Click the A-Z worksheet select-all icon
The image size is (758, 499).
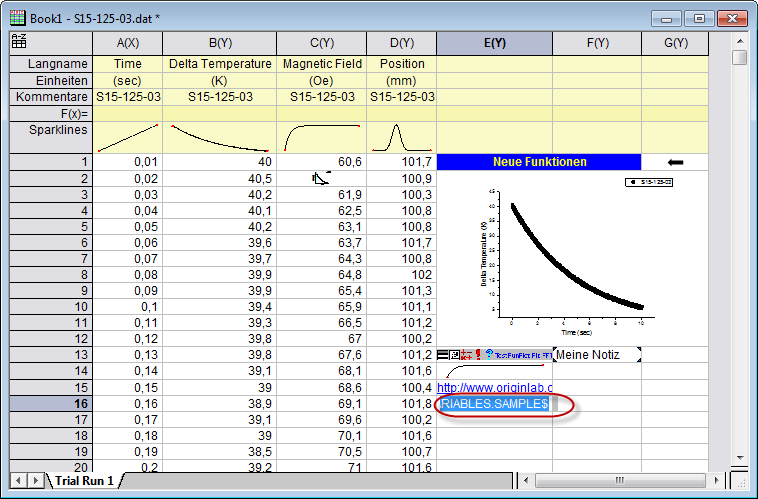pyautogui.click(x=19, y=41)
